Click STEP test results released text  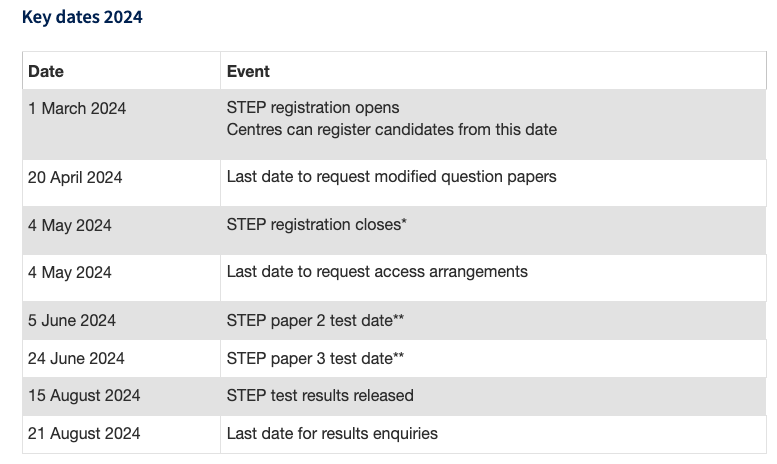pyautogui.click(x=320, y=396)
